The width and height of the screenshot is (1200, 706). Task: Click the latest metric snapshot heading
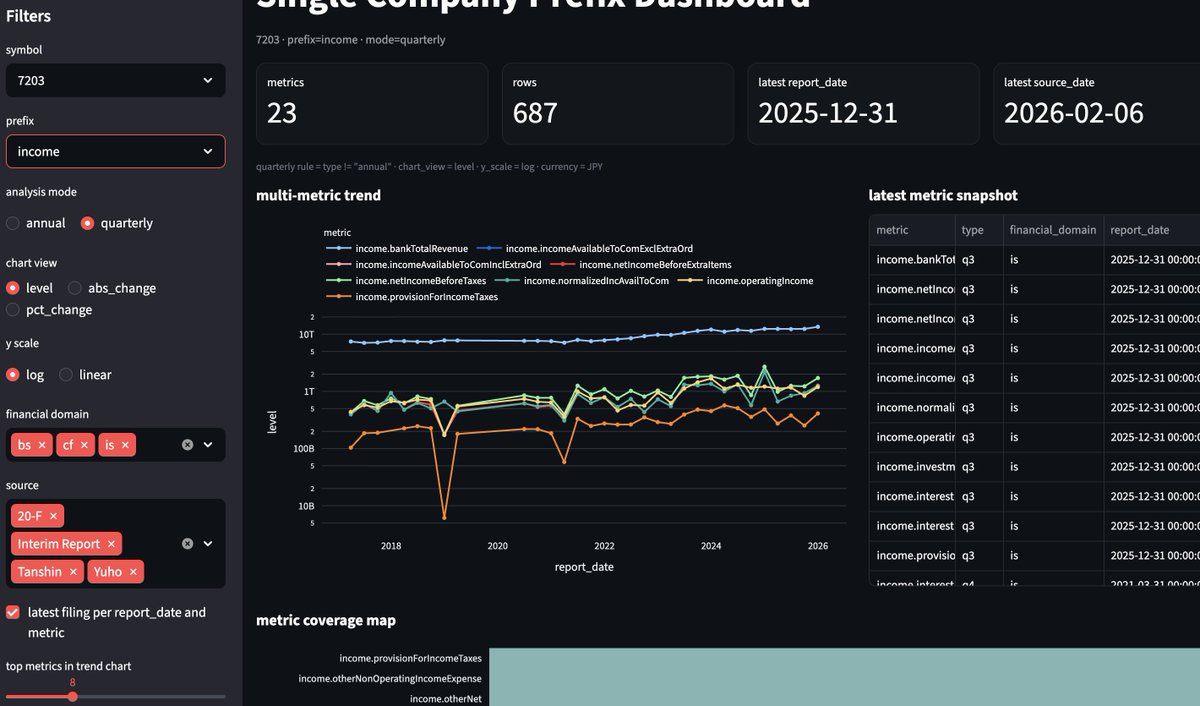coord(943,195)
